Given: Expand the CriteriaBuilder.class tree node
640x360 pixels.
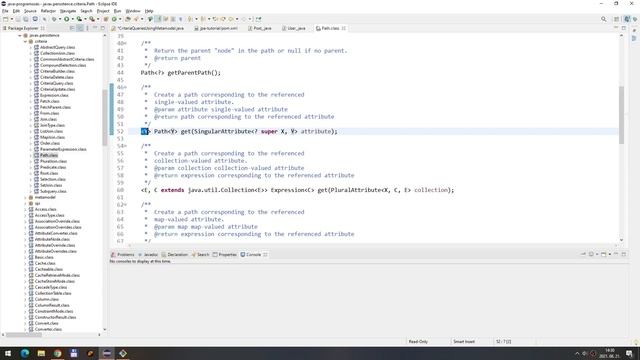Looking at the screenshot, I should (30, 71).
